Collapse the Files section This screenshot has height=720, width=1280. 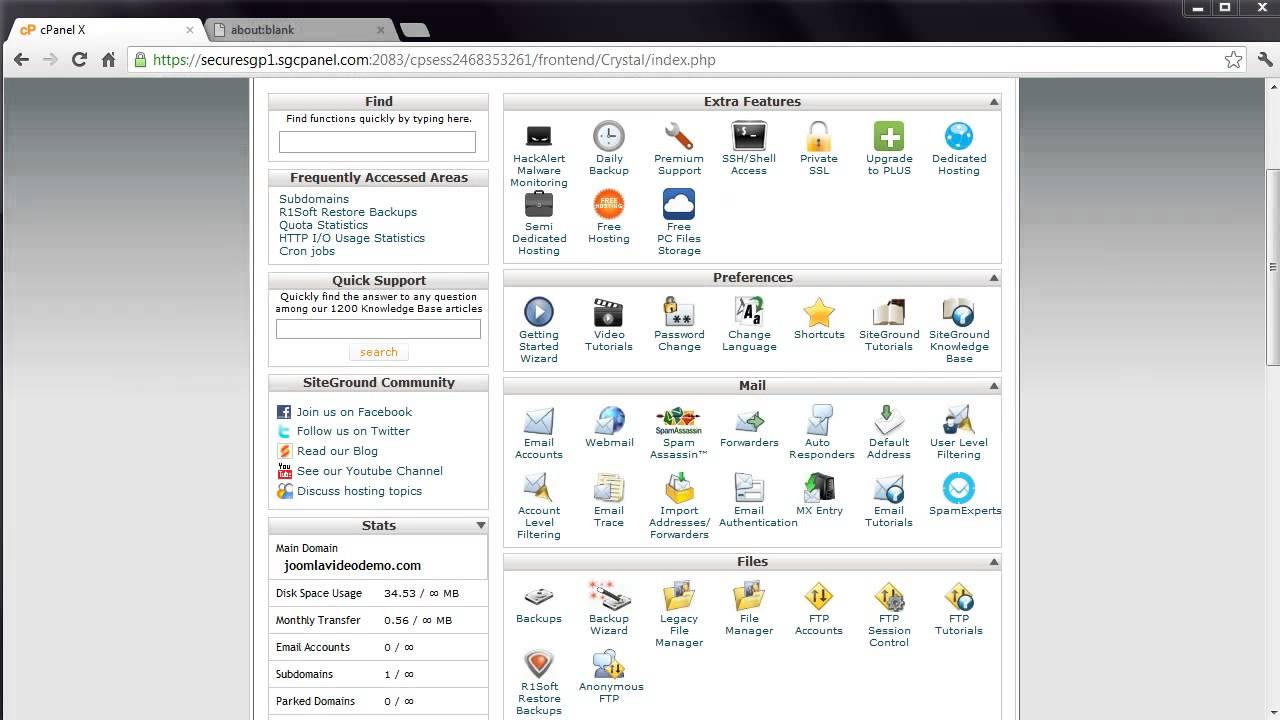994,562
